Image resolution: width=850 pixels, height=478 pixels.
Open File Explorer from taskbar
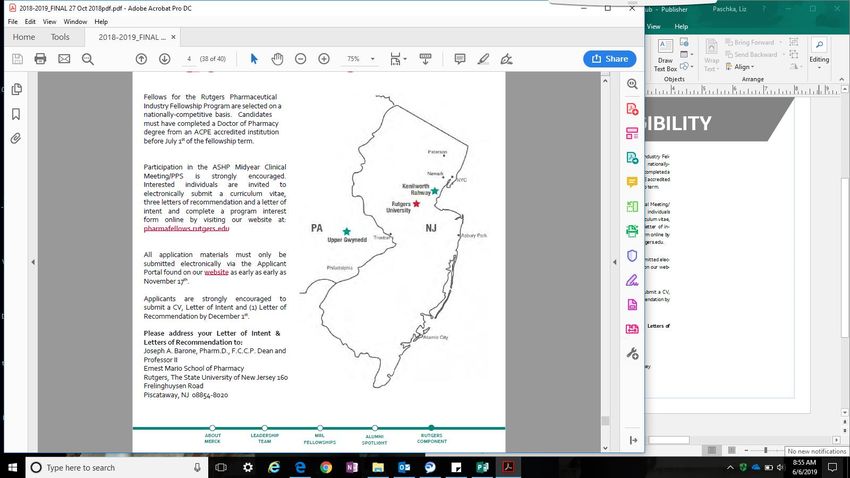pos(378,467)
